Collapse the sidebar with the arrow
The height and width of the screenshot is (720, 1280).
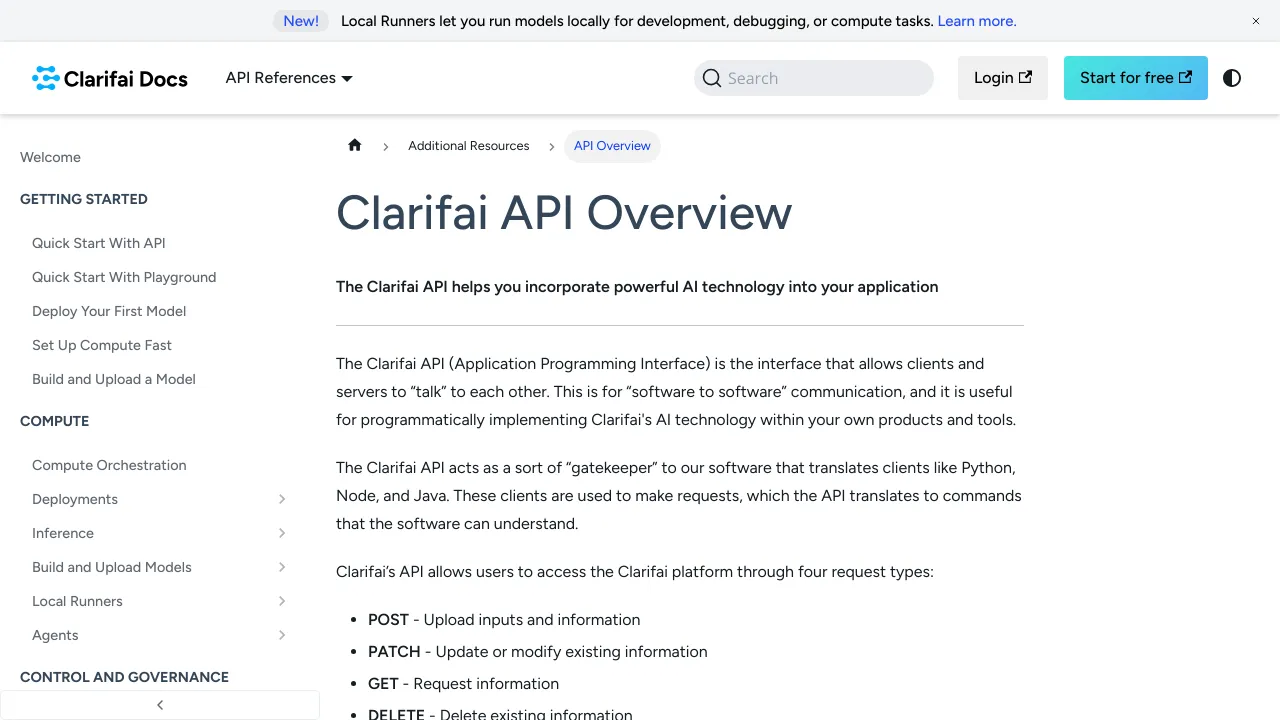(x=160, y=705)
